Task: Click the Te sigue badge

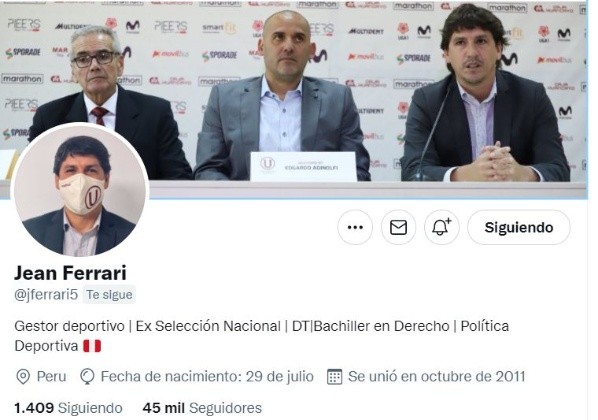Action: click(x=109, y=295)
